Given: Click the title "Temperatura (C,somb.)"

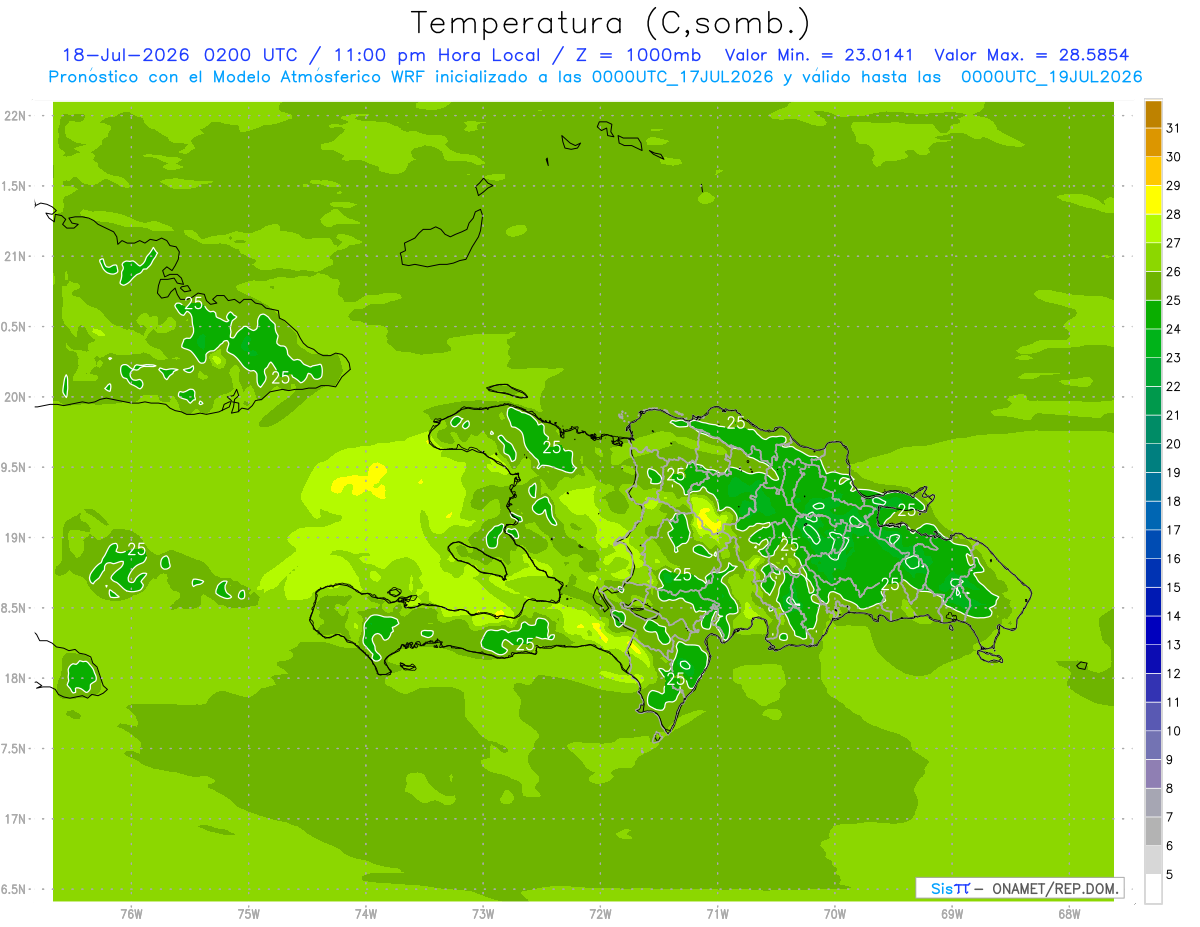Looking at the screenshot, I should click(x=610, y=22).
